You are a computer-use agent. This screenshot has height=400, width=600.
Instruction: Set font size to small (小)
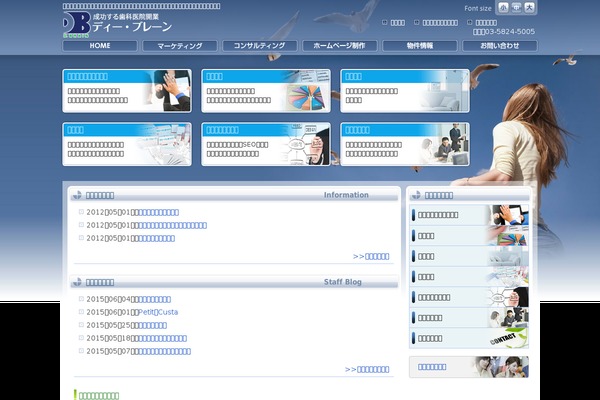tap(504, 8)
